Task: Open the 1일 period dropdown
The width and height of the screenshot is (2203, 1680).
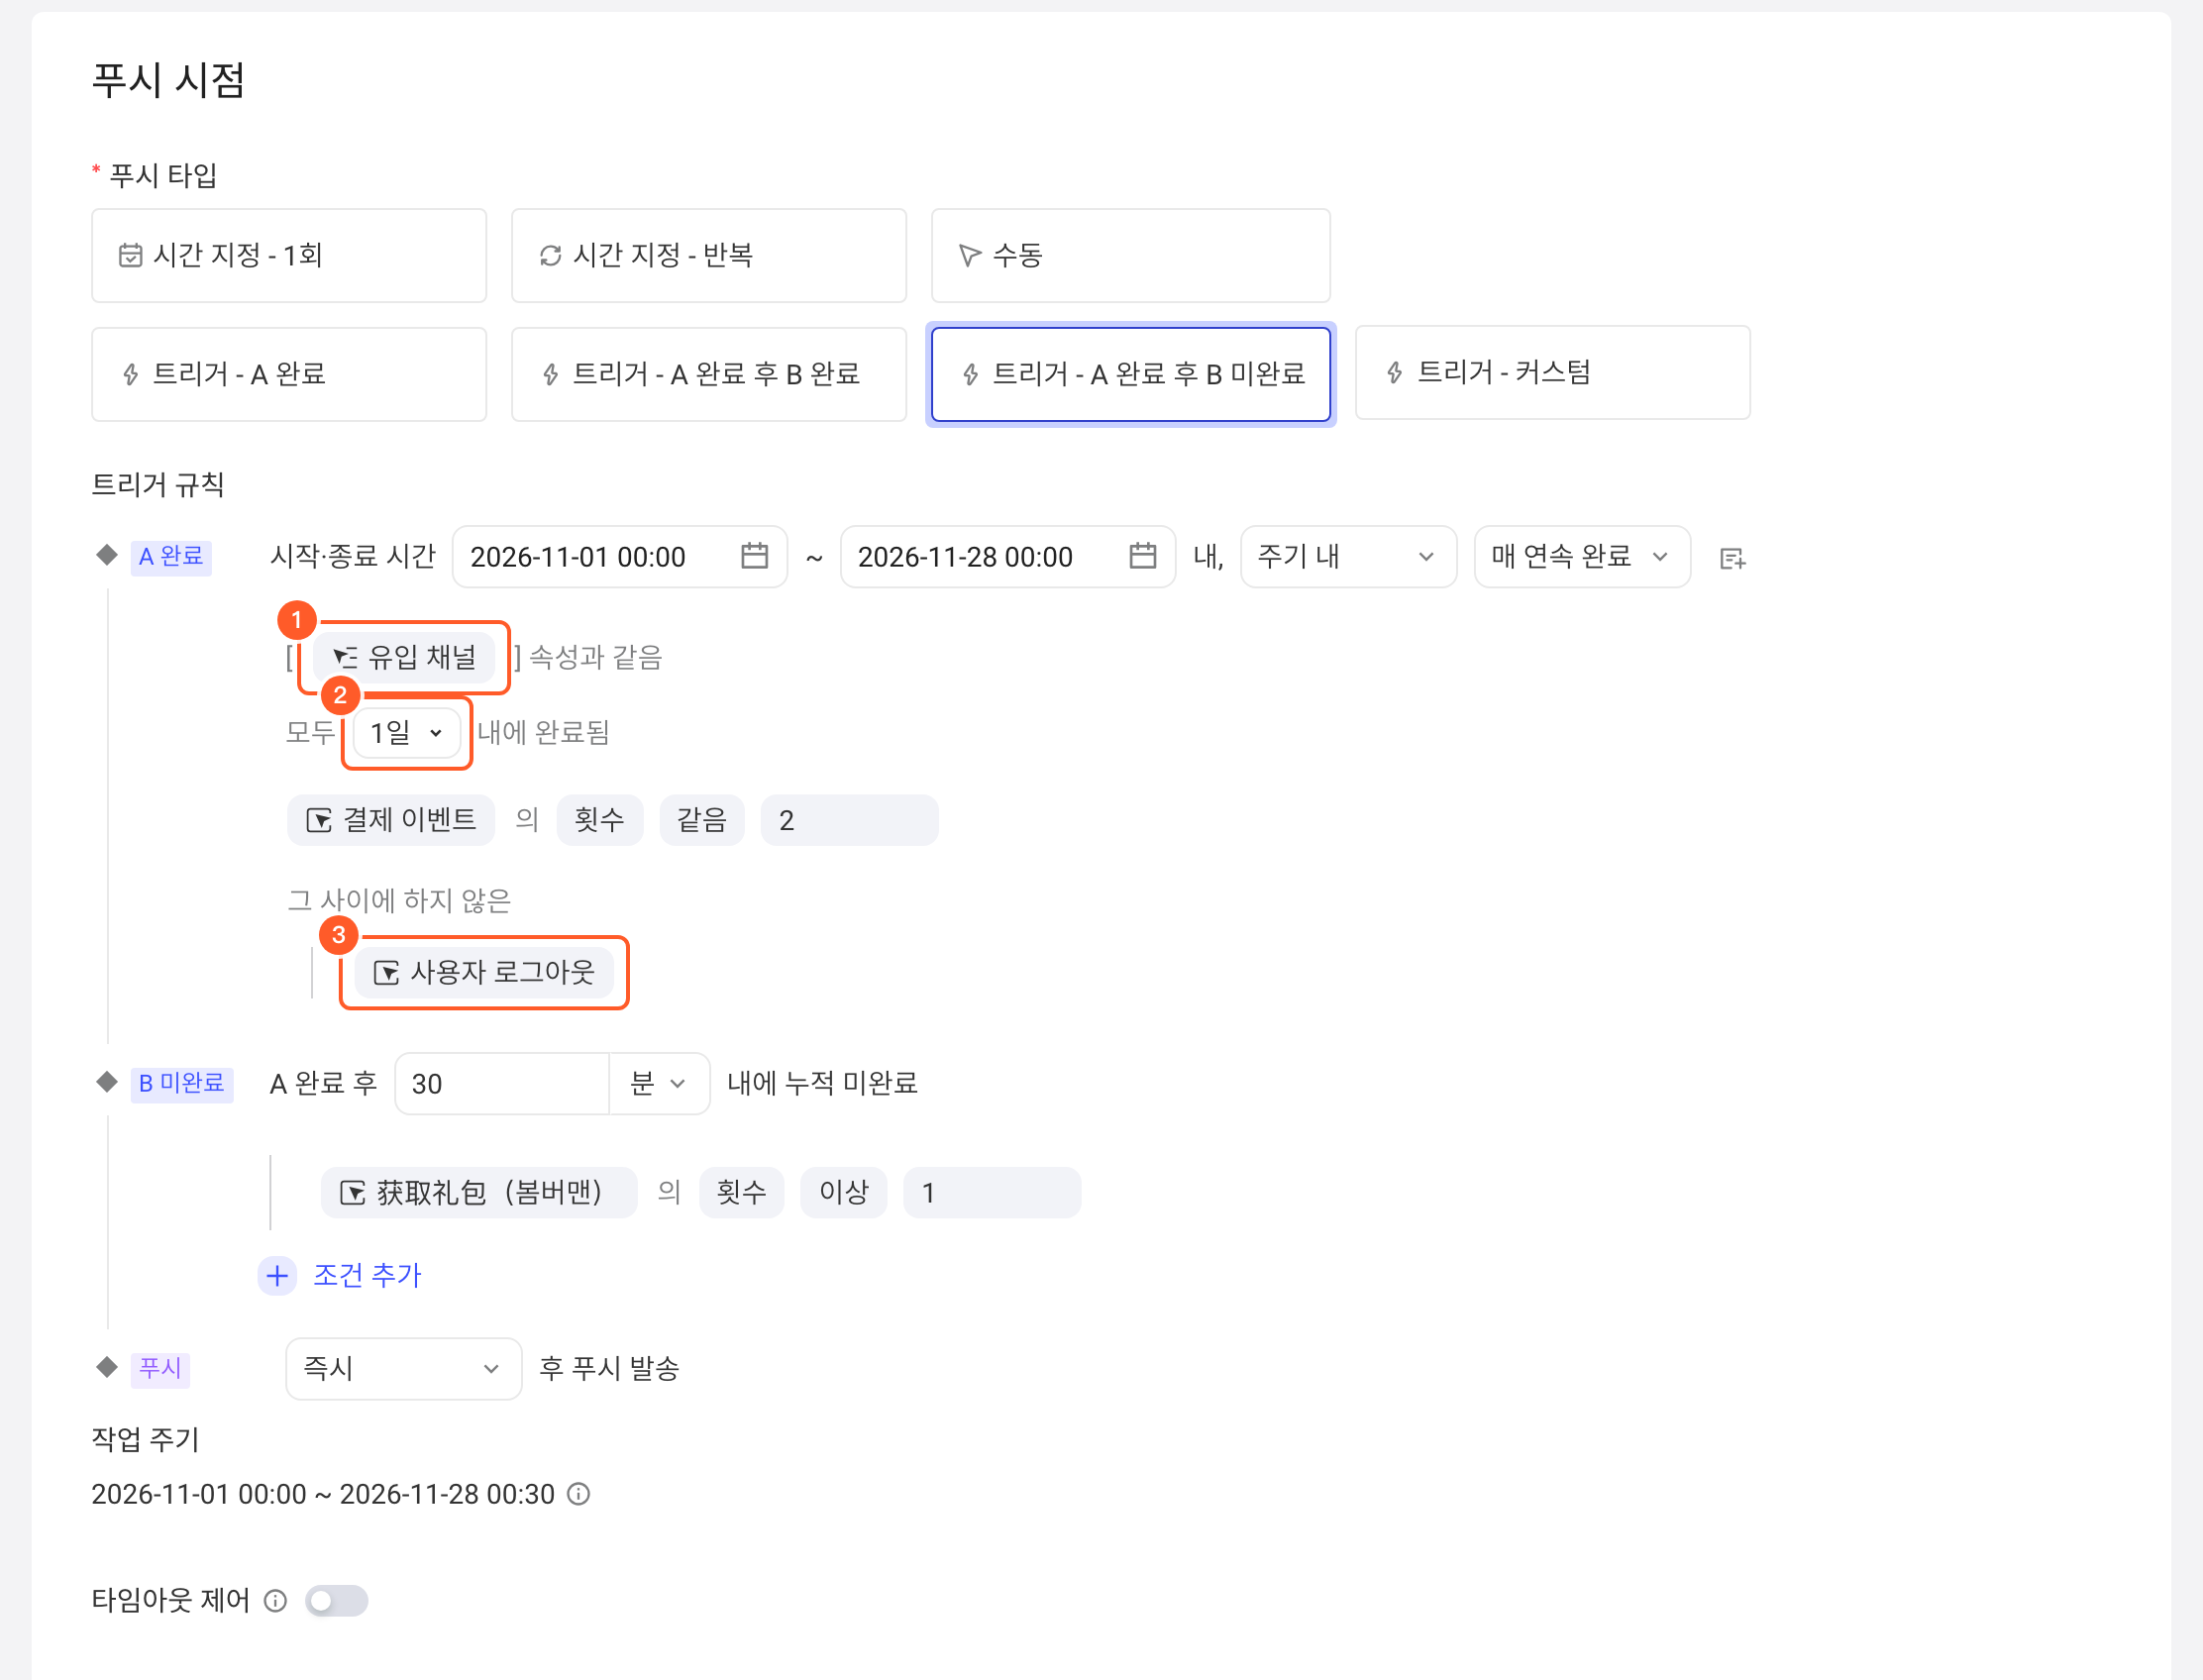Action: click(407, 733)
